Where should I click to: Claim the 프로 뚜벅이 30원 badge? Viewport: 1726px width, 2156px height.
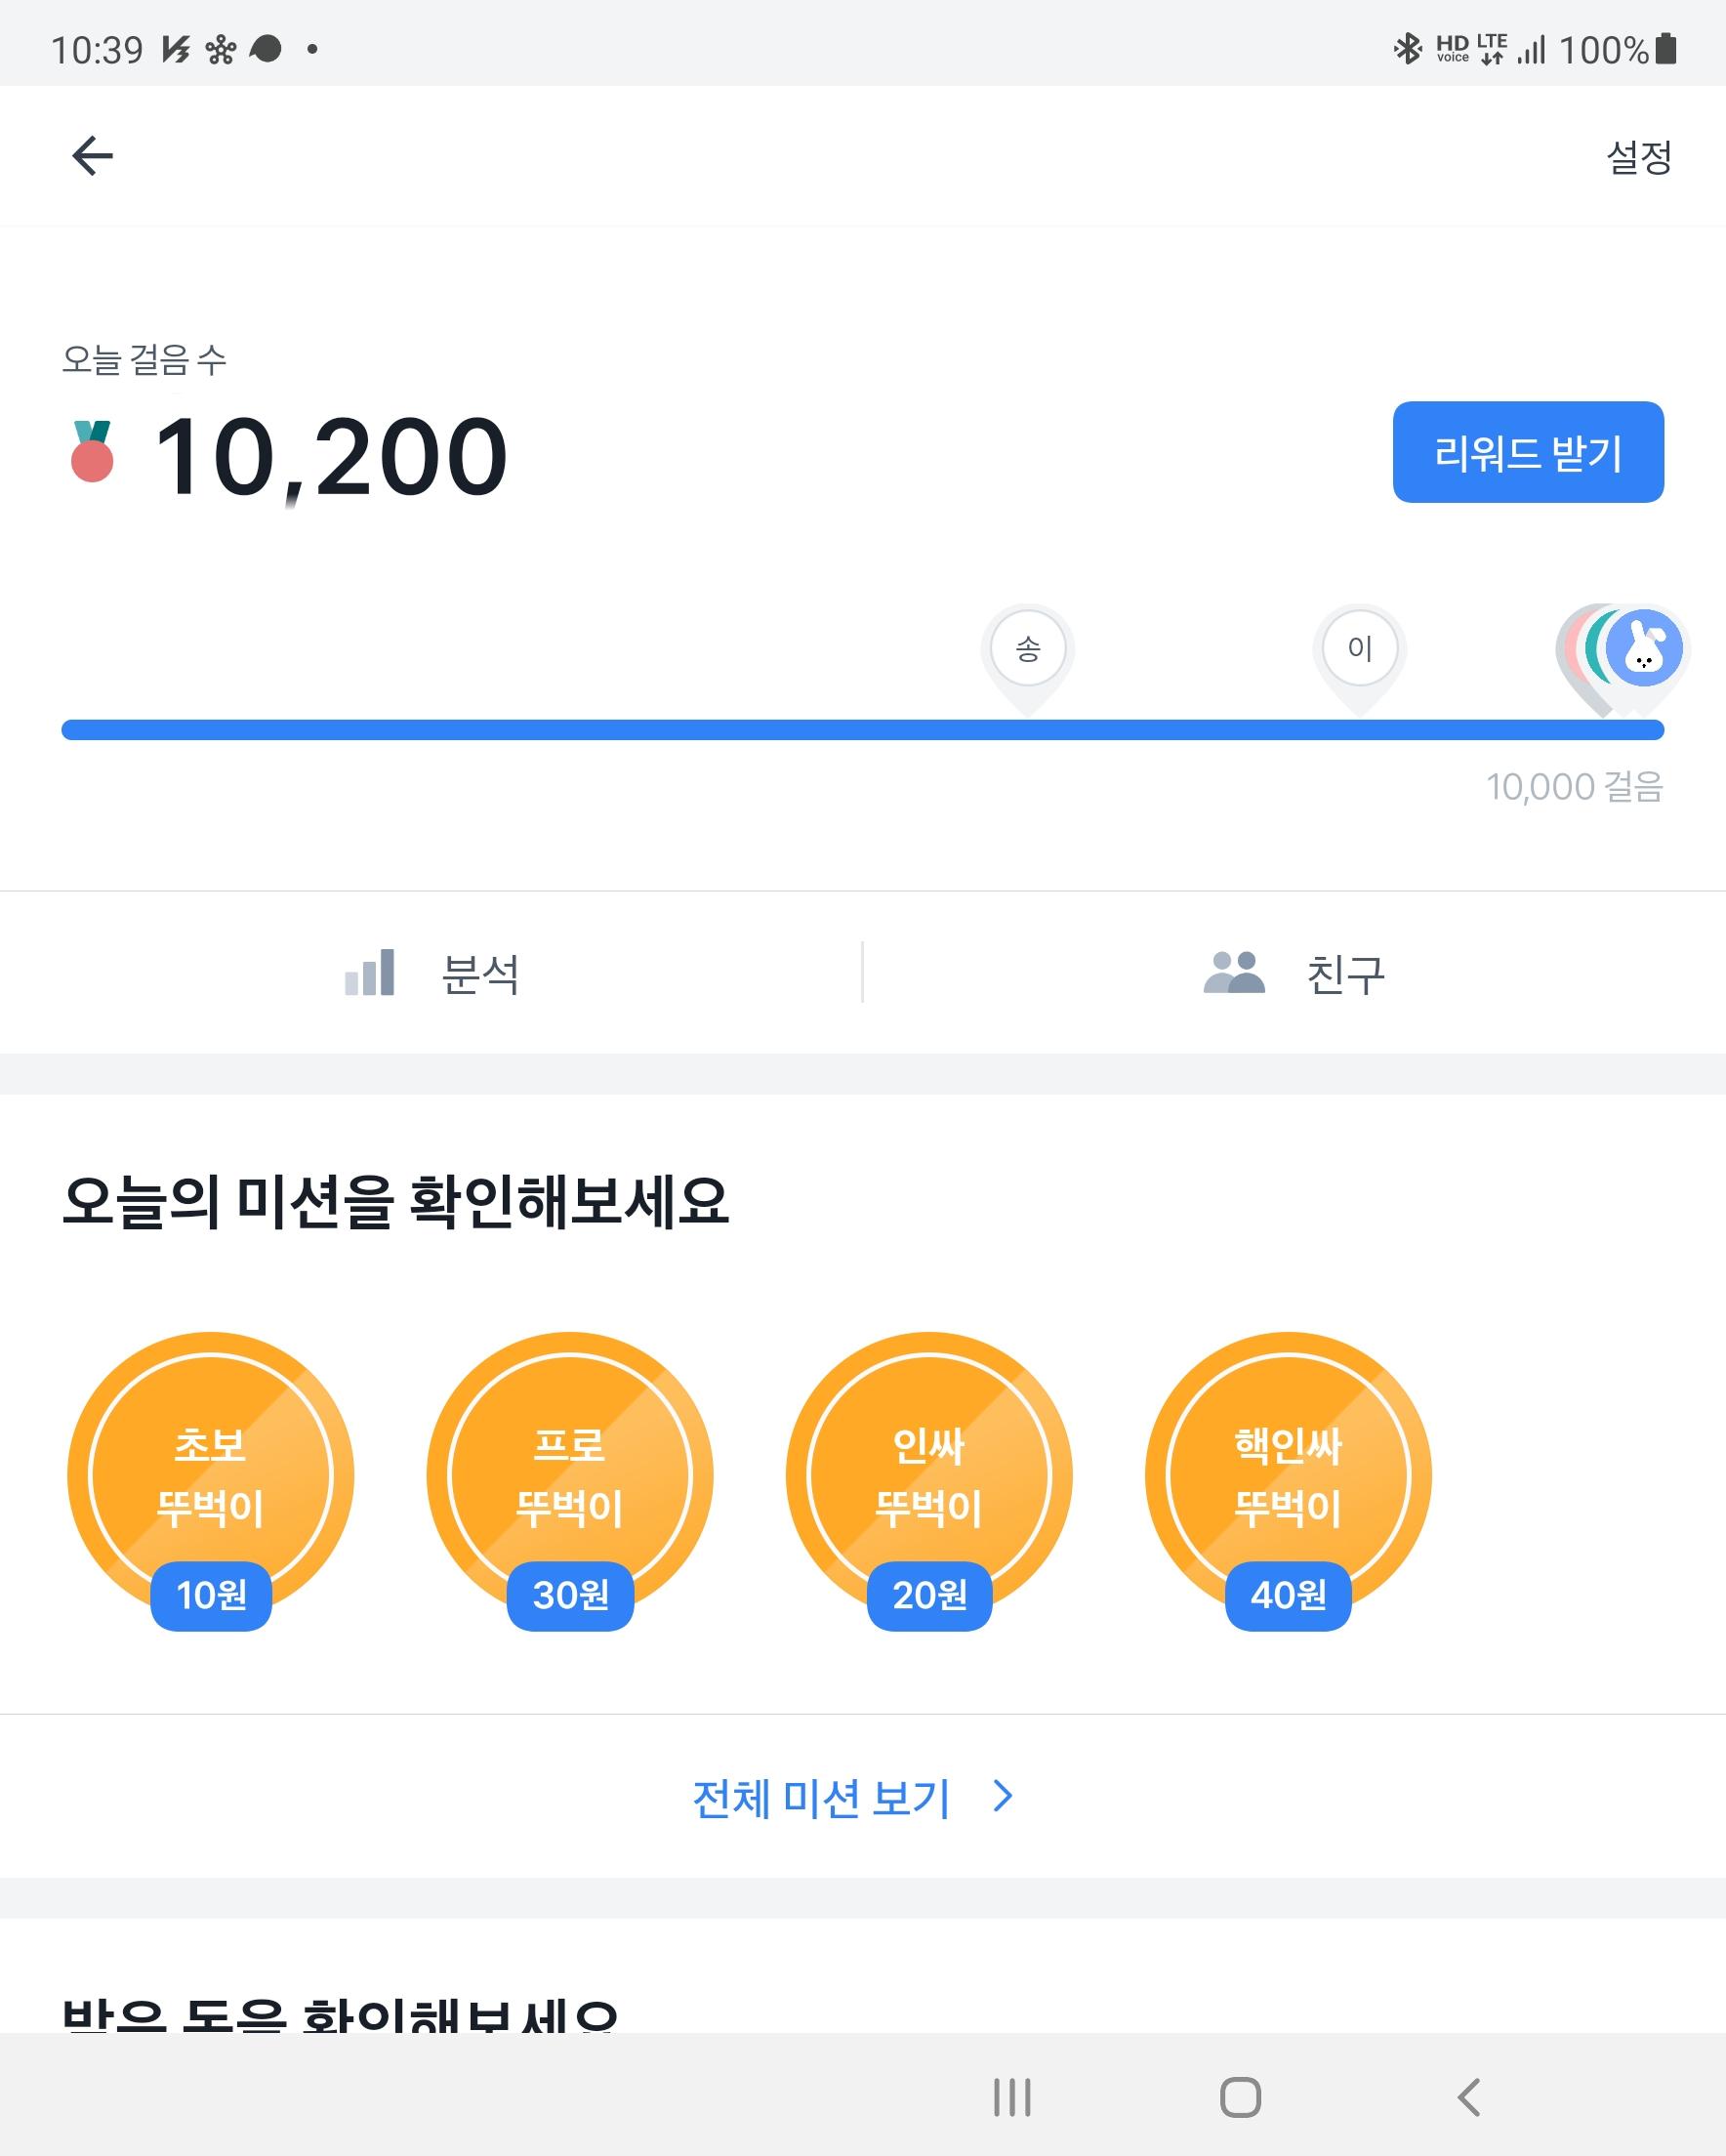[569, 1476]
